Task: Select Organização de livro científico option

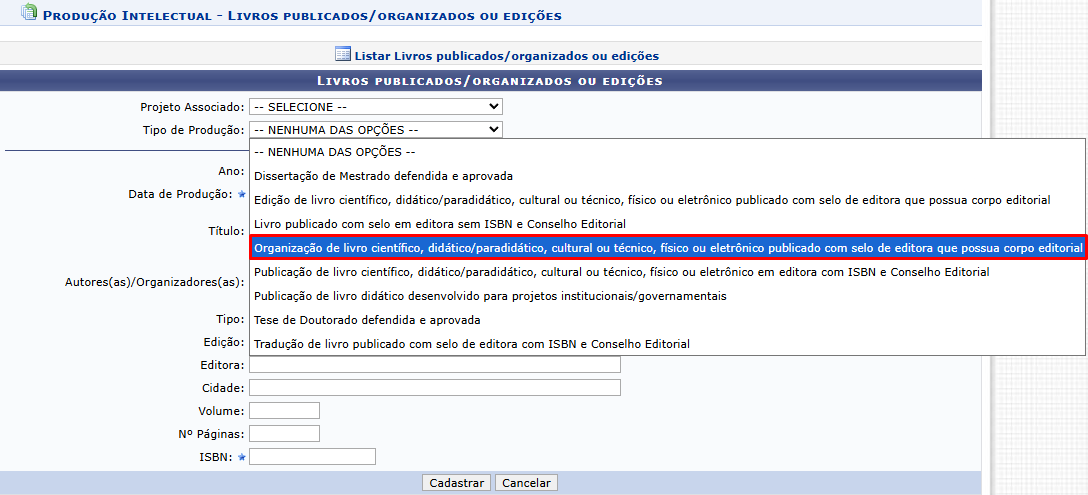Action: (x=668, y=248)
